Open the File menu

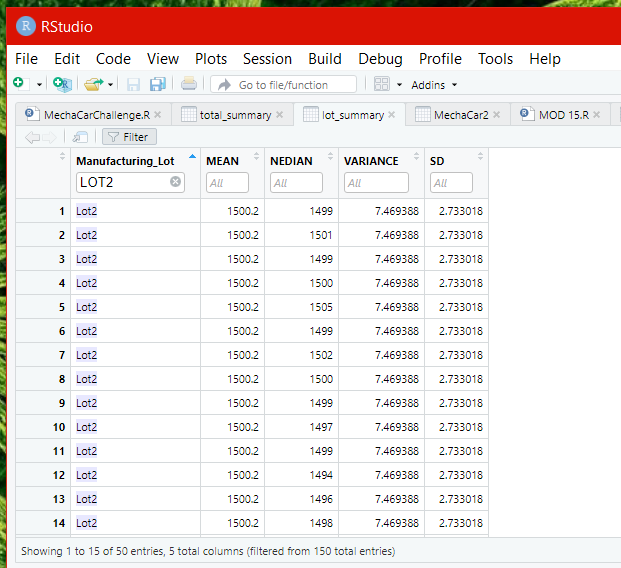point(27,59)
